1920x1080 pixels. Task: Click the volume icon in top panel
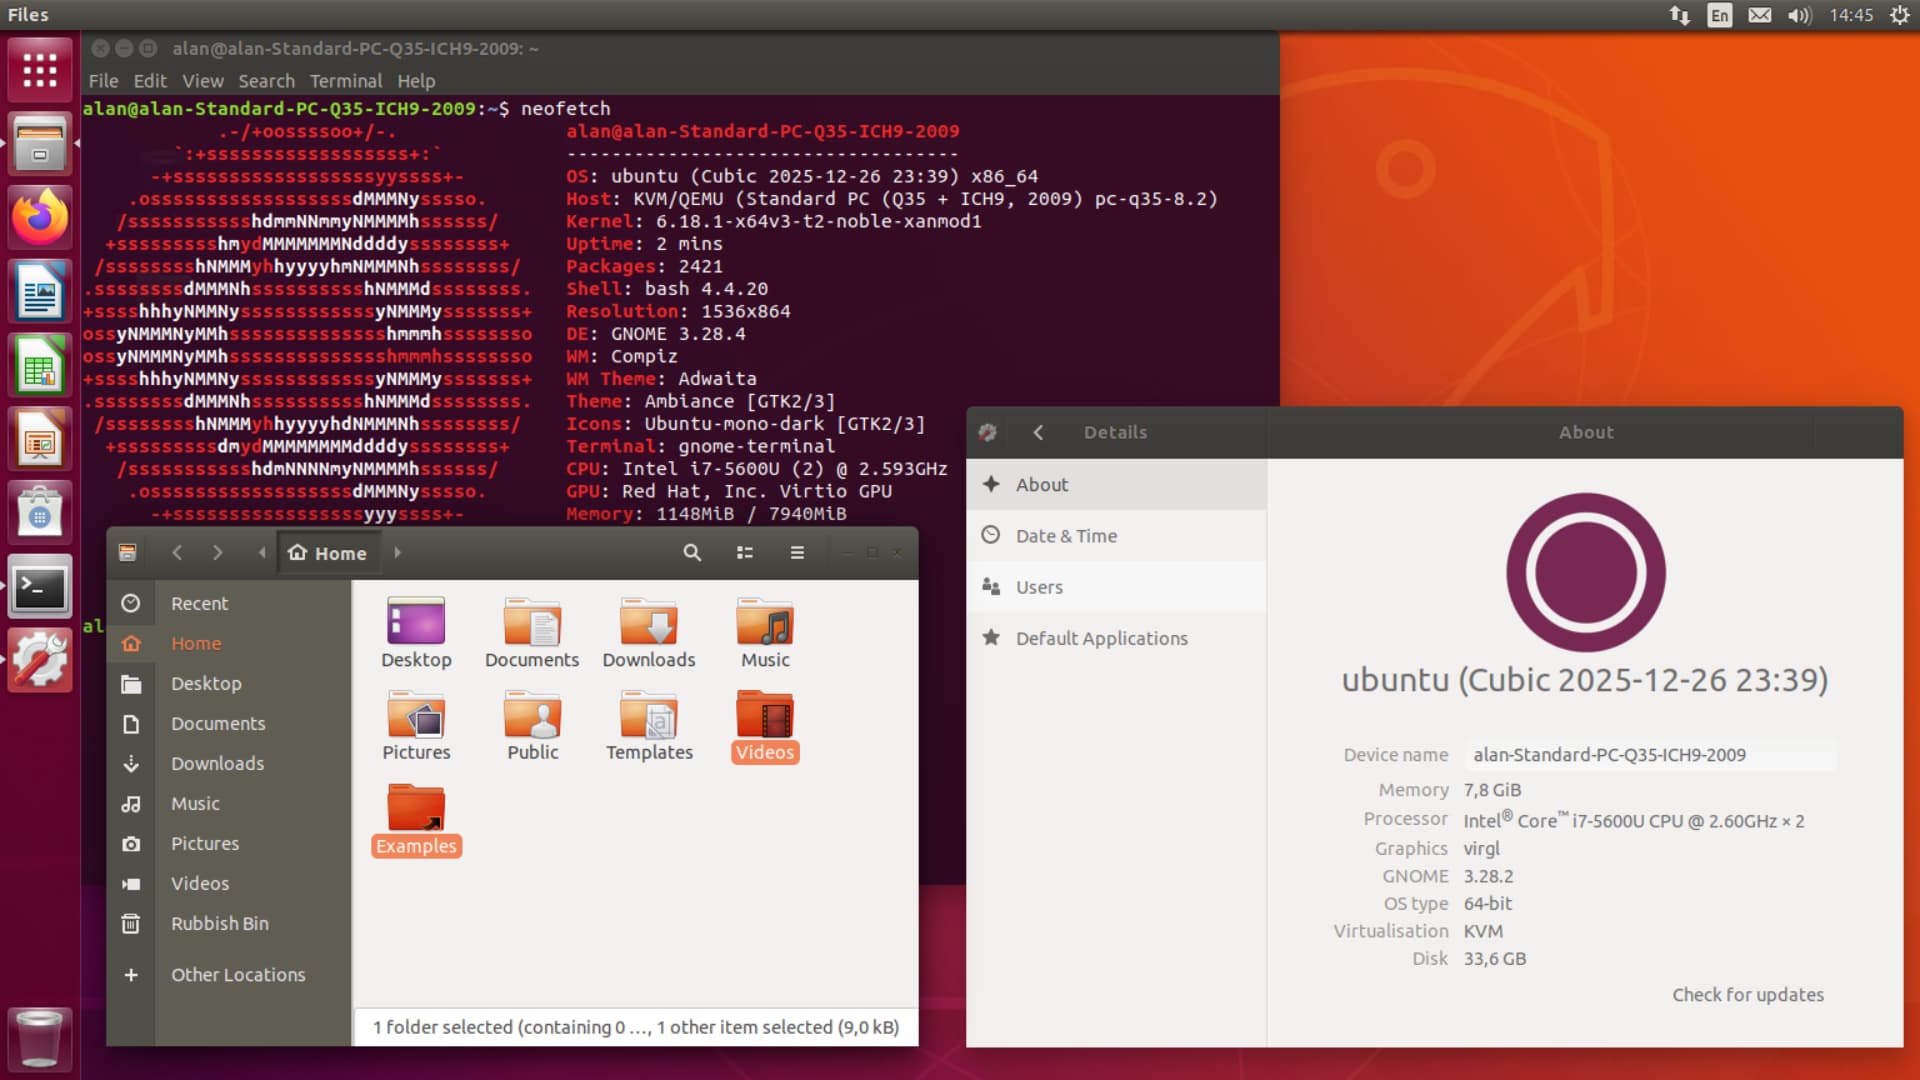1800,15
